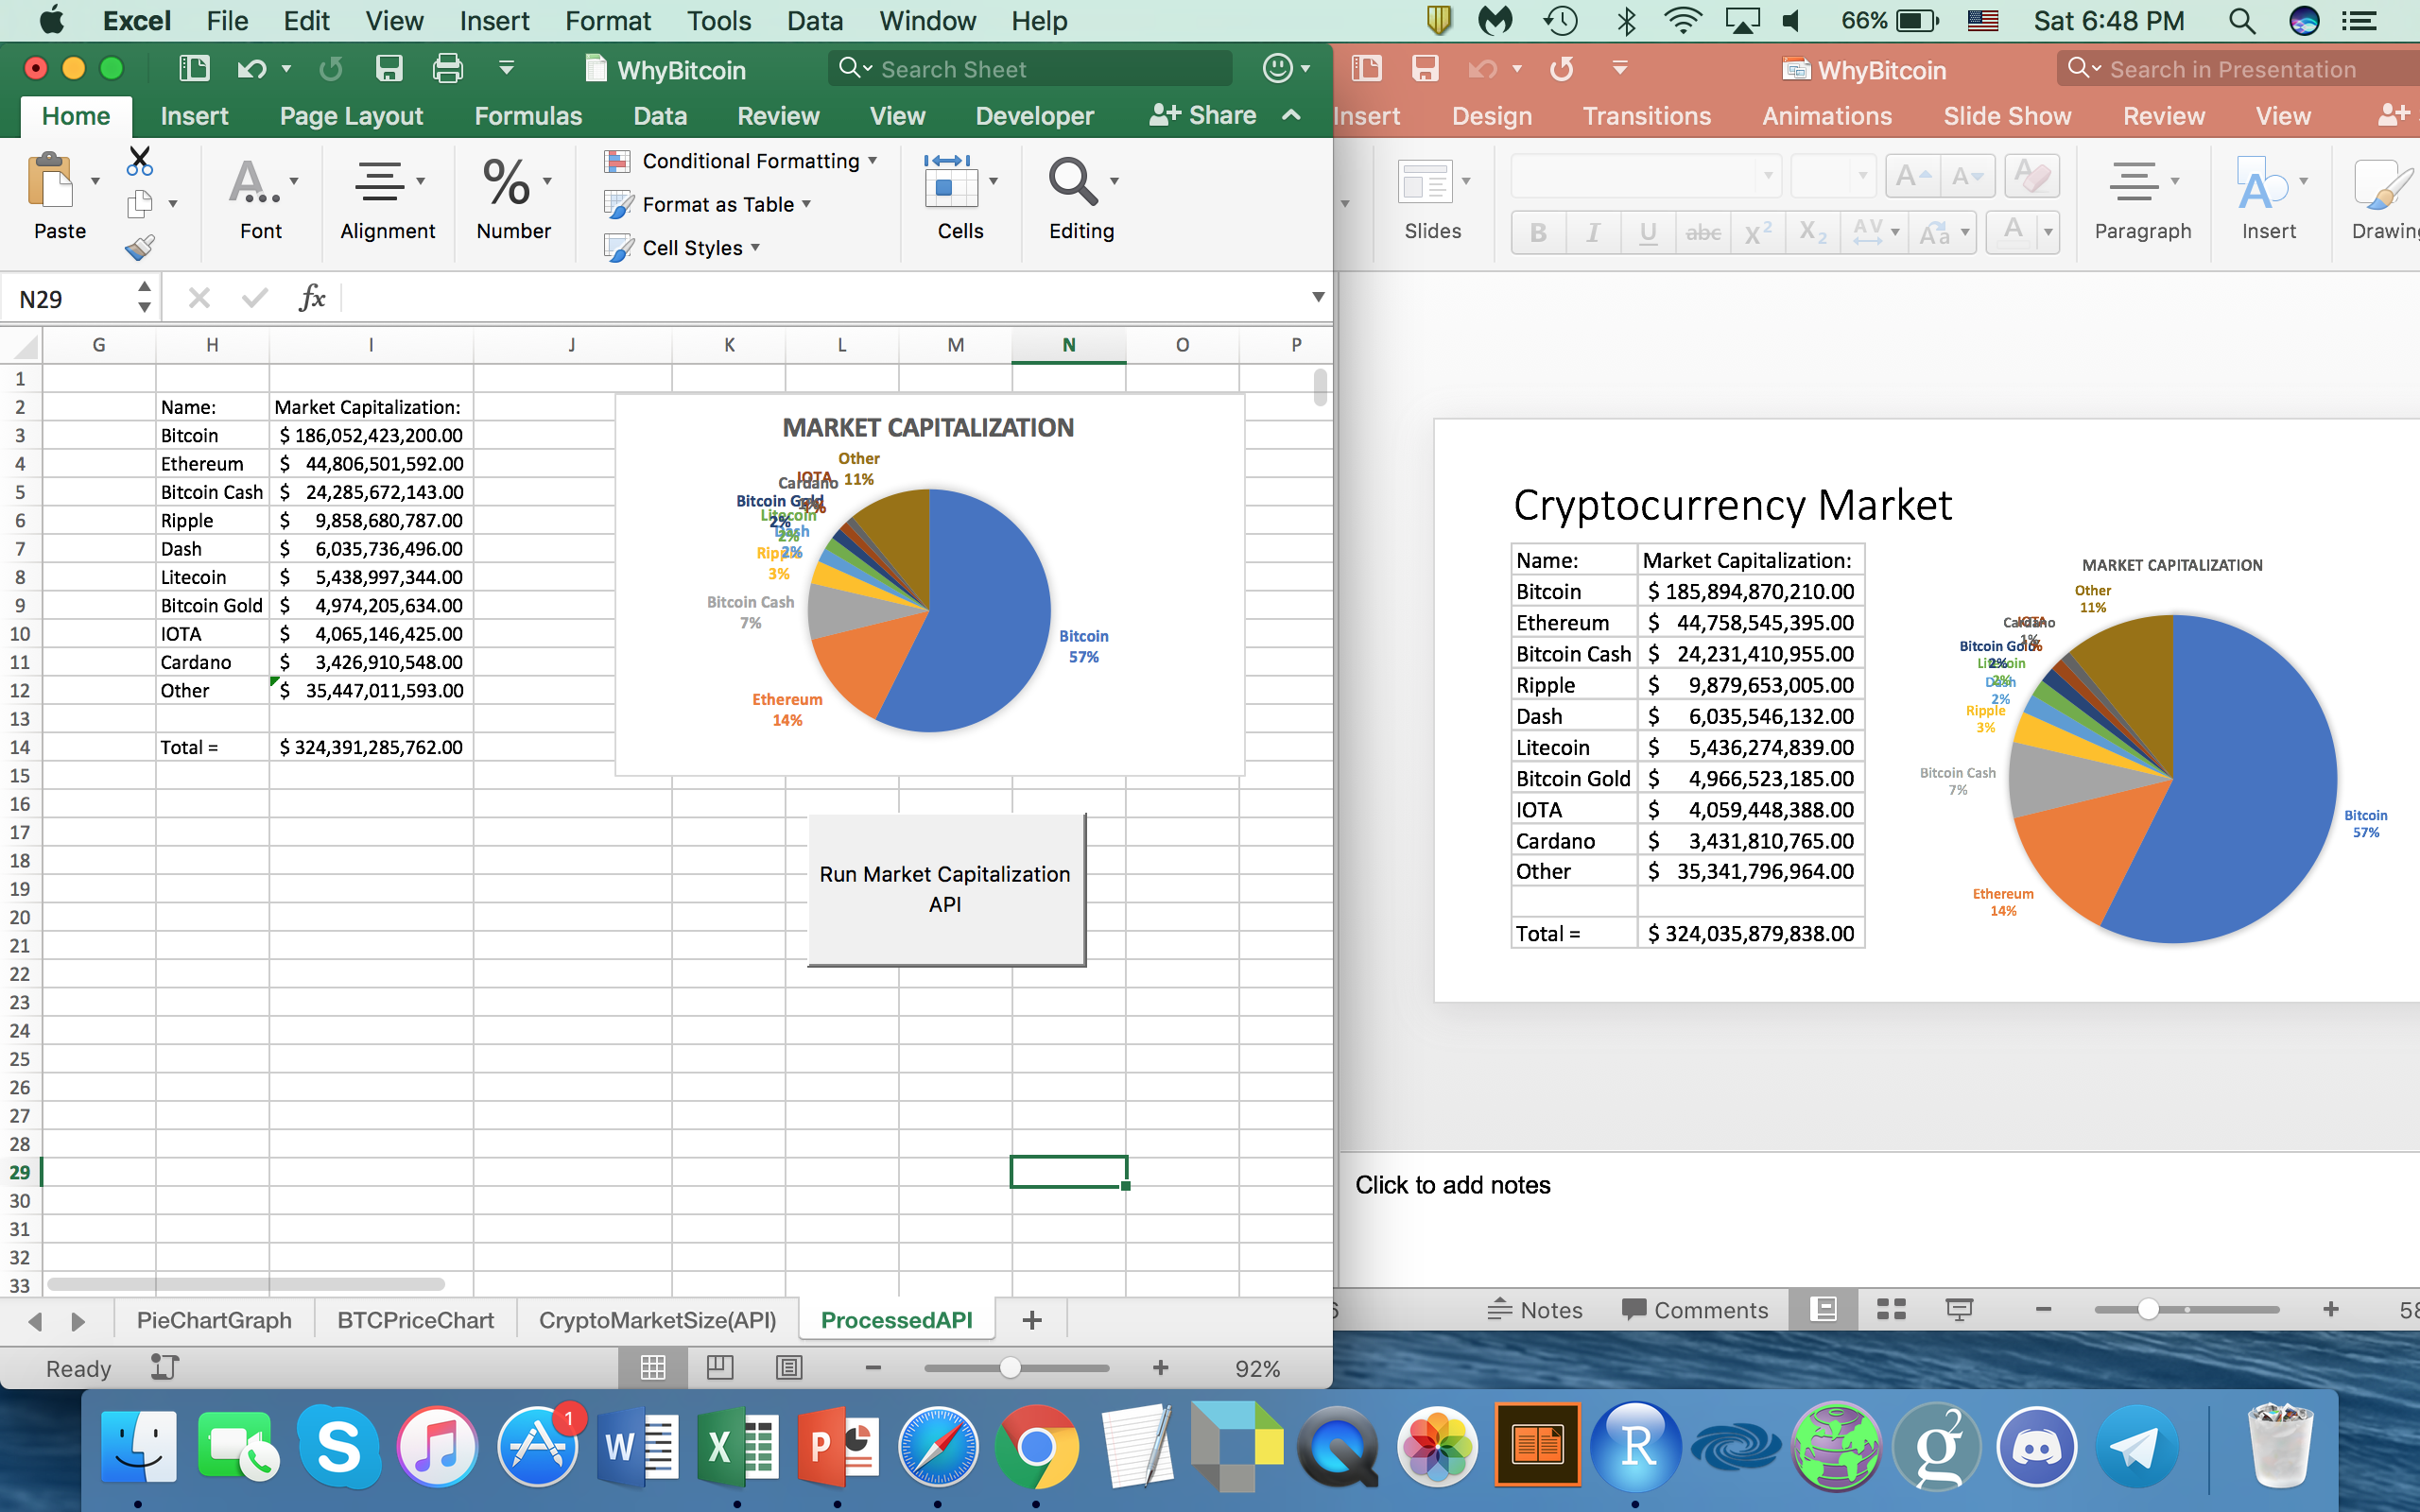
Task: Click Slide Sorter view icon in PowerPoint
Action: point(1891,1310)
